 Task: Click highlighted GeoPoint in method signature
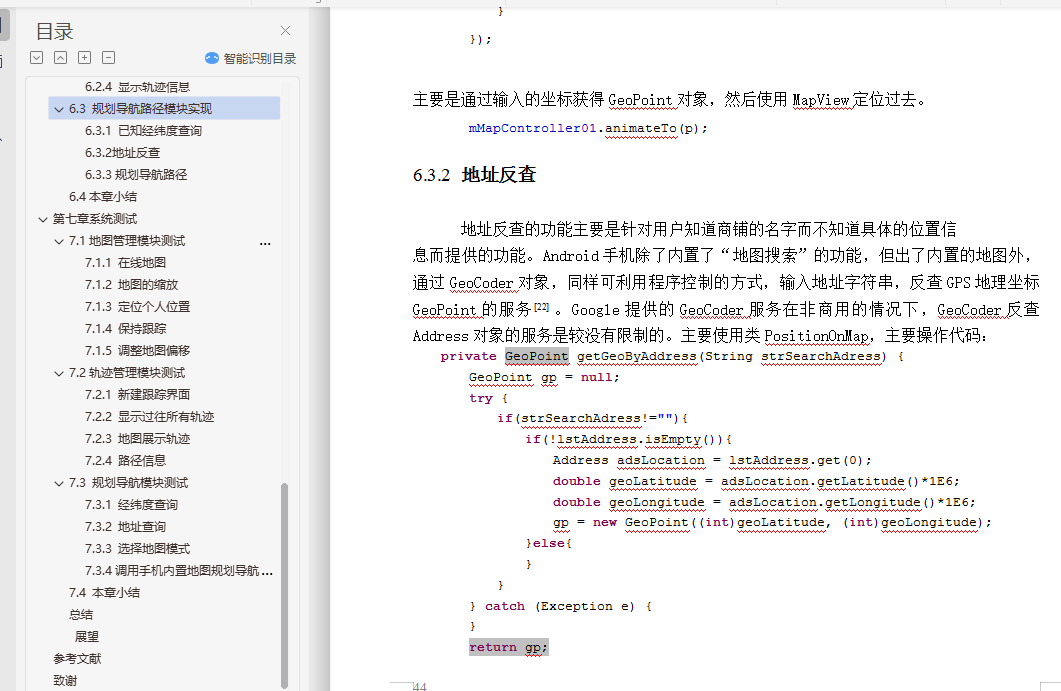[x=537, y=356]
